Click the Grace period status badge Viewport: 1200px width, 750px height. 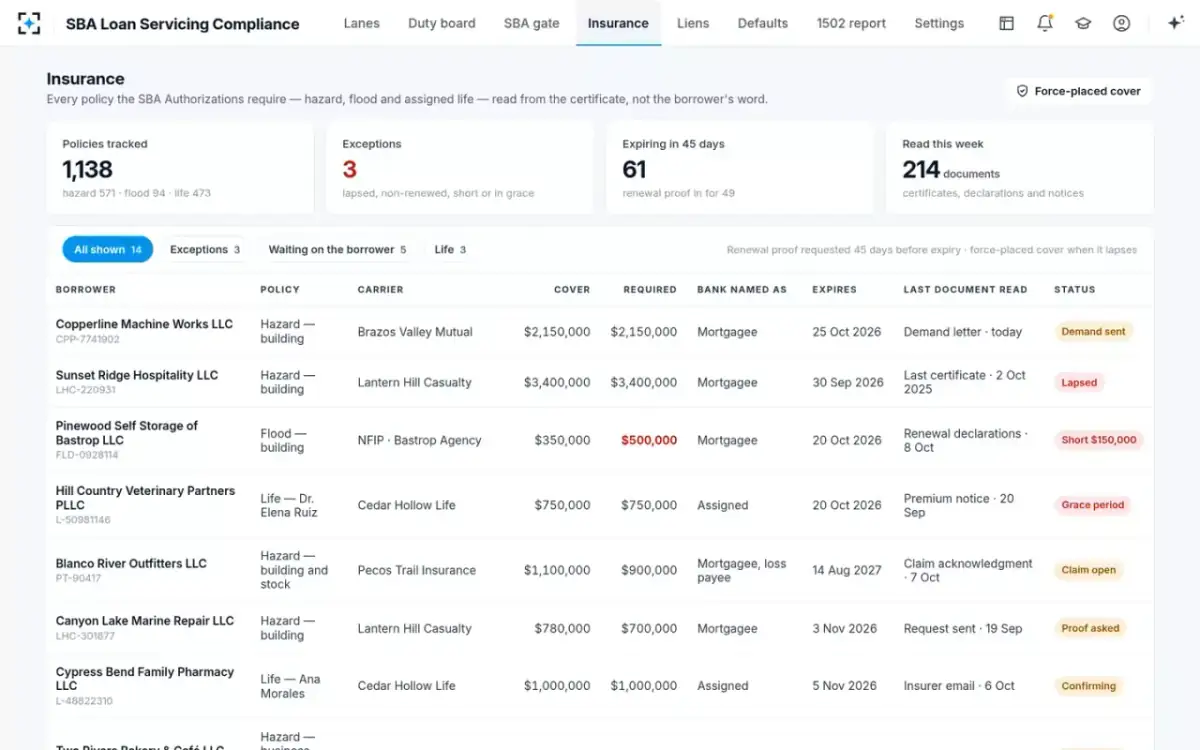[1093, 505]
